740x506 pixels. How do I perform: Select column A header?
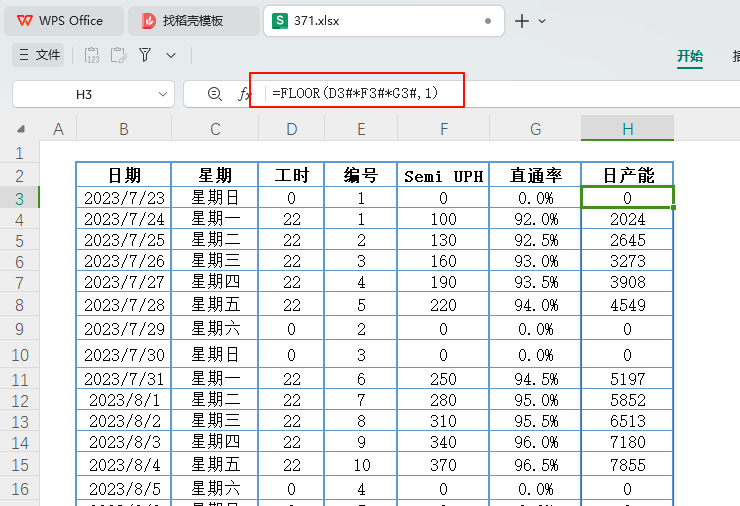pyautogui.click(x=58, y=129)
